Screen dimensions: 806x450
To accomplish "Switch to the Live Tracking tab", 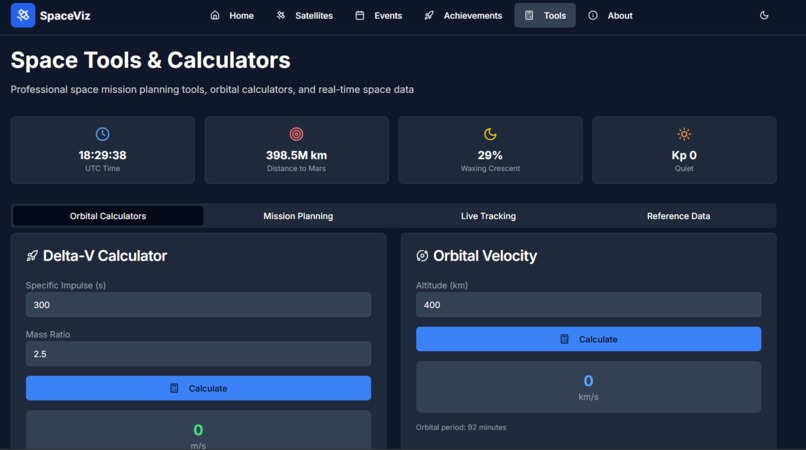I will point(488,216).
